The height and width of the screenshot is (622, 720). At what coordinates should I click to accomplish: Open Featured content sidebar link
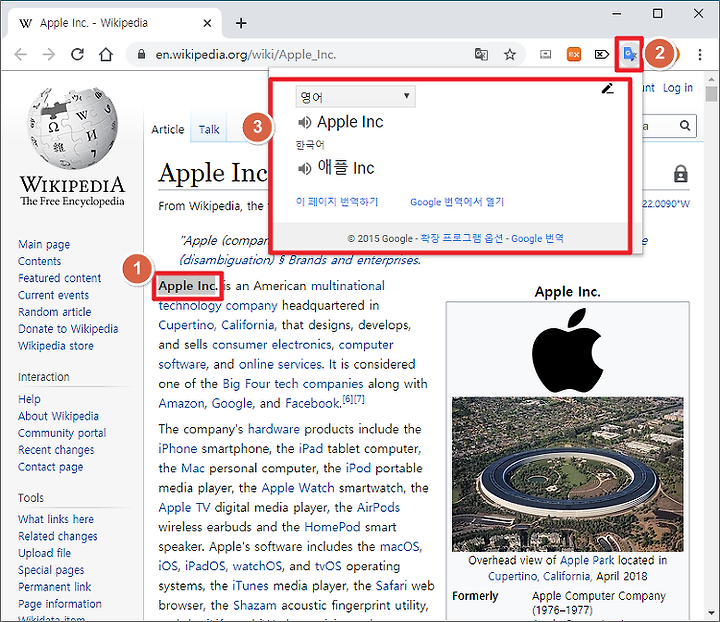(x=60, y=278)
